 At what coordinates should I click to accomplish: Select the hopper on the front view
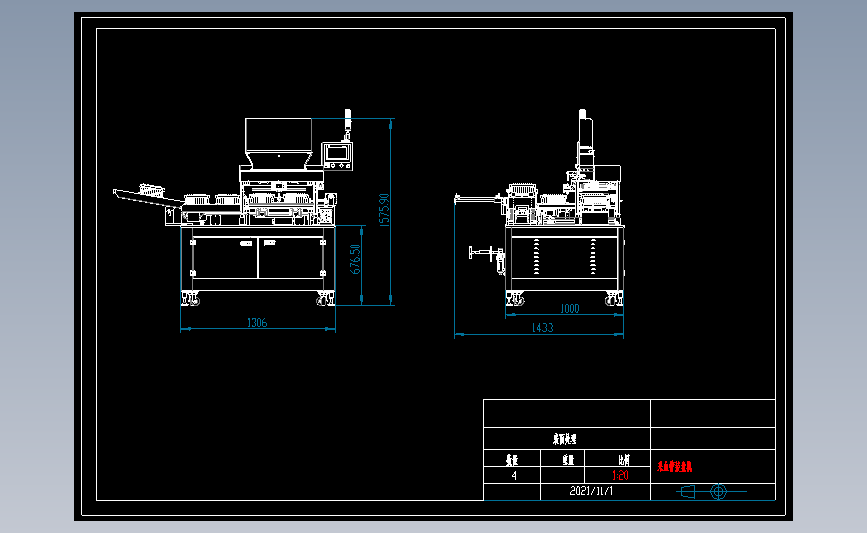coord(279,143)
